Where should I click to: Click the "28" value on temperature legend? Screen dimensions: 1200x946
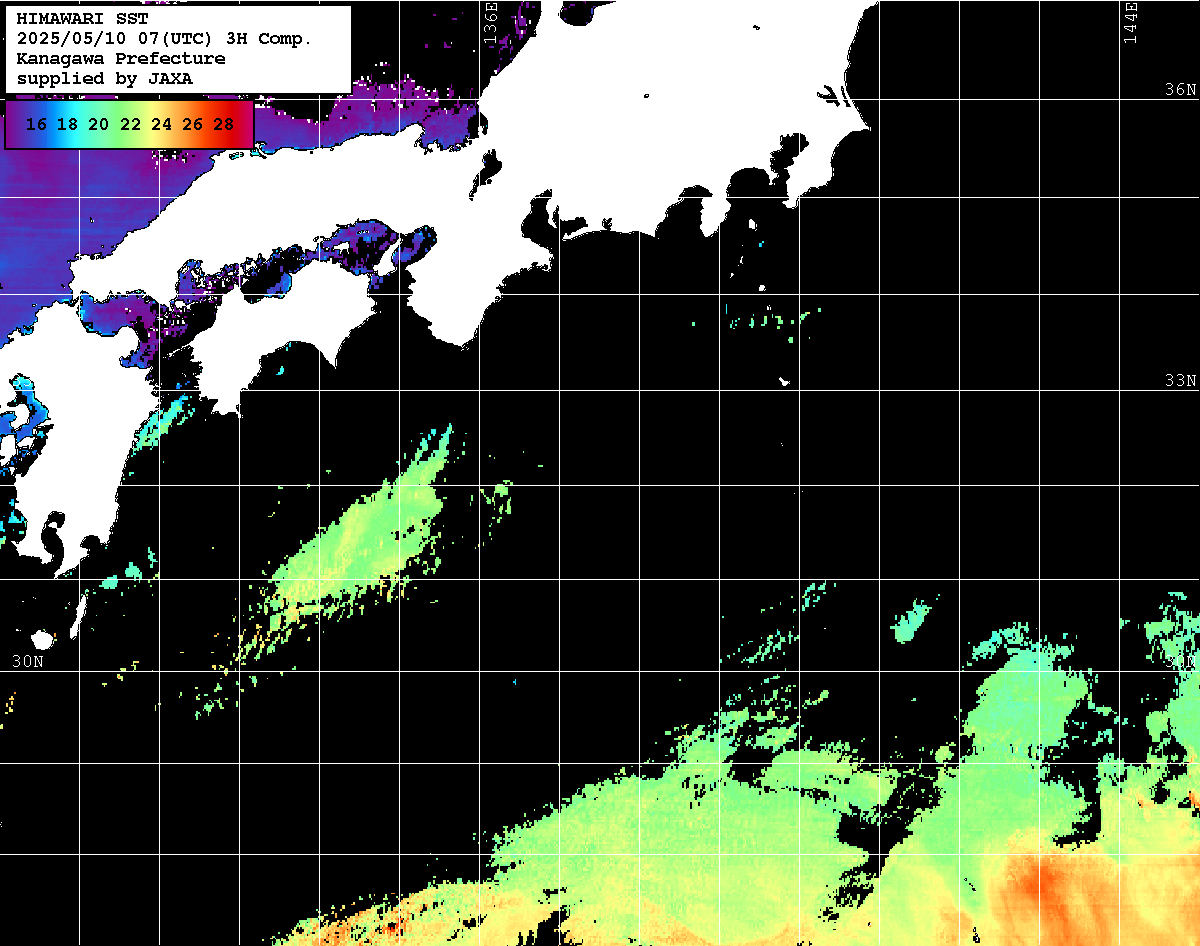coord(224,125)
